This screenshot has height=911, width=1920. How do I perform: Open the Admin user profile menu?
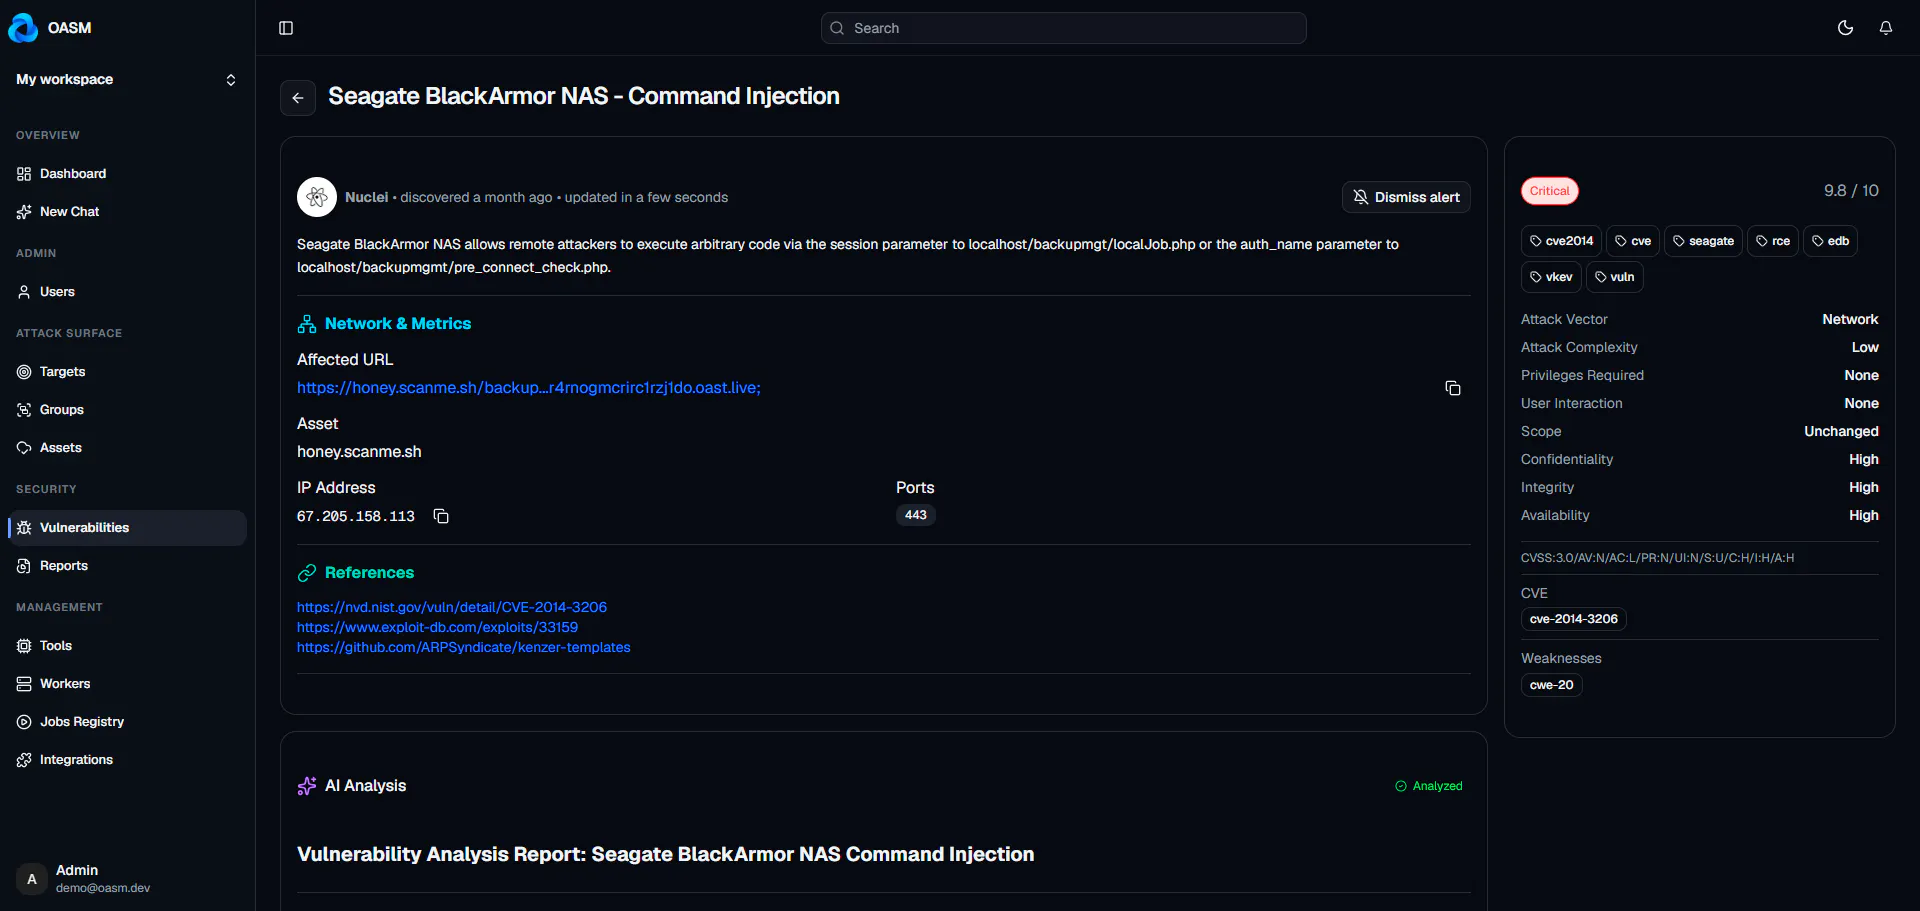pos(127,879)
